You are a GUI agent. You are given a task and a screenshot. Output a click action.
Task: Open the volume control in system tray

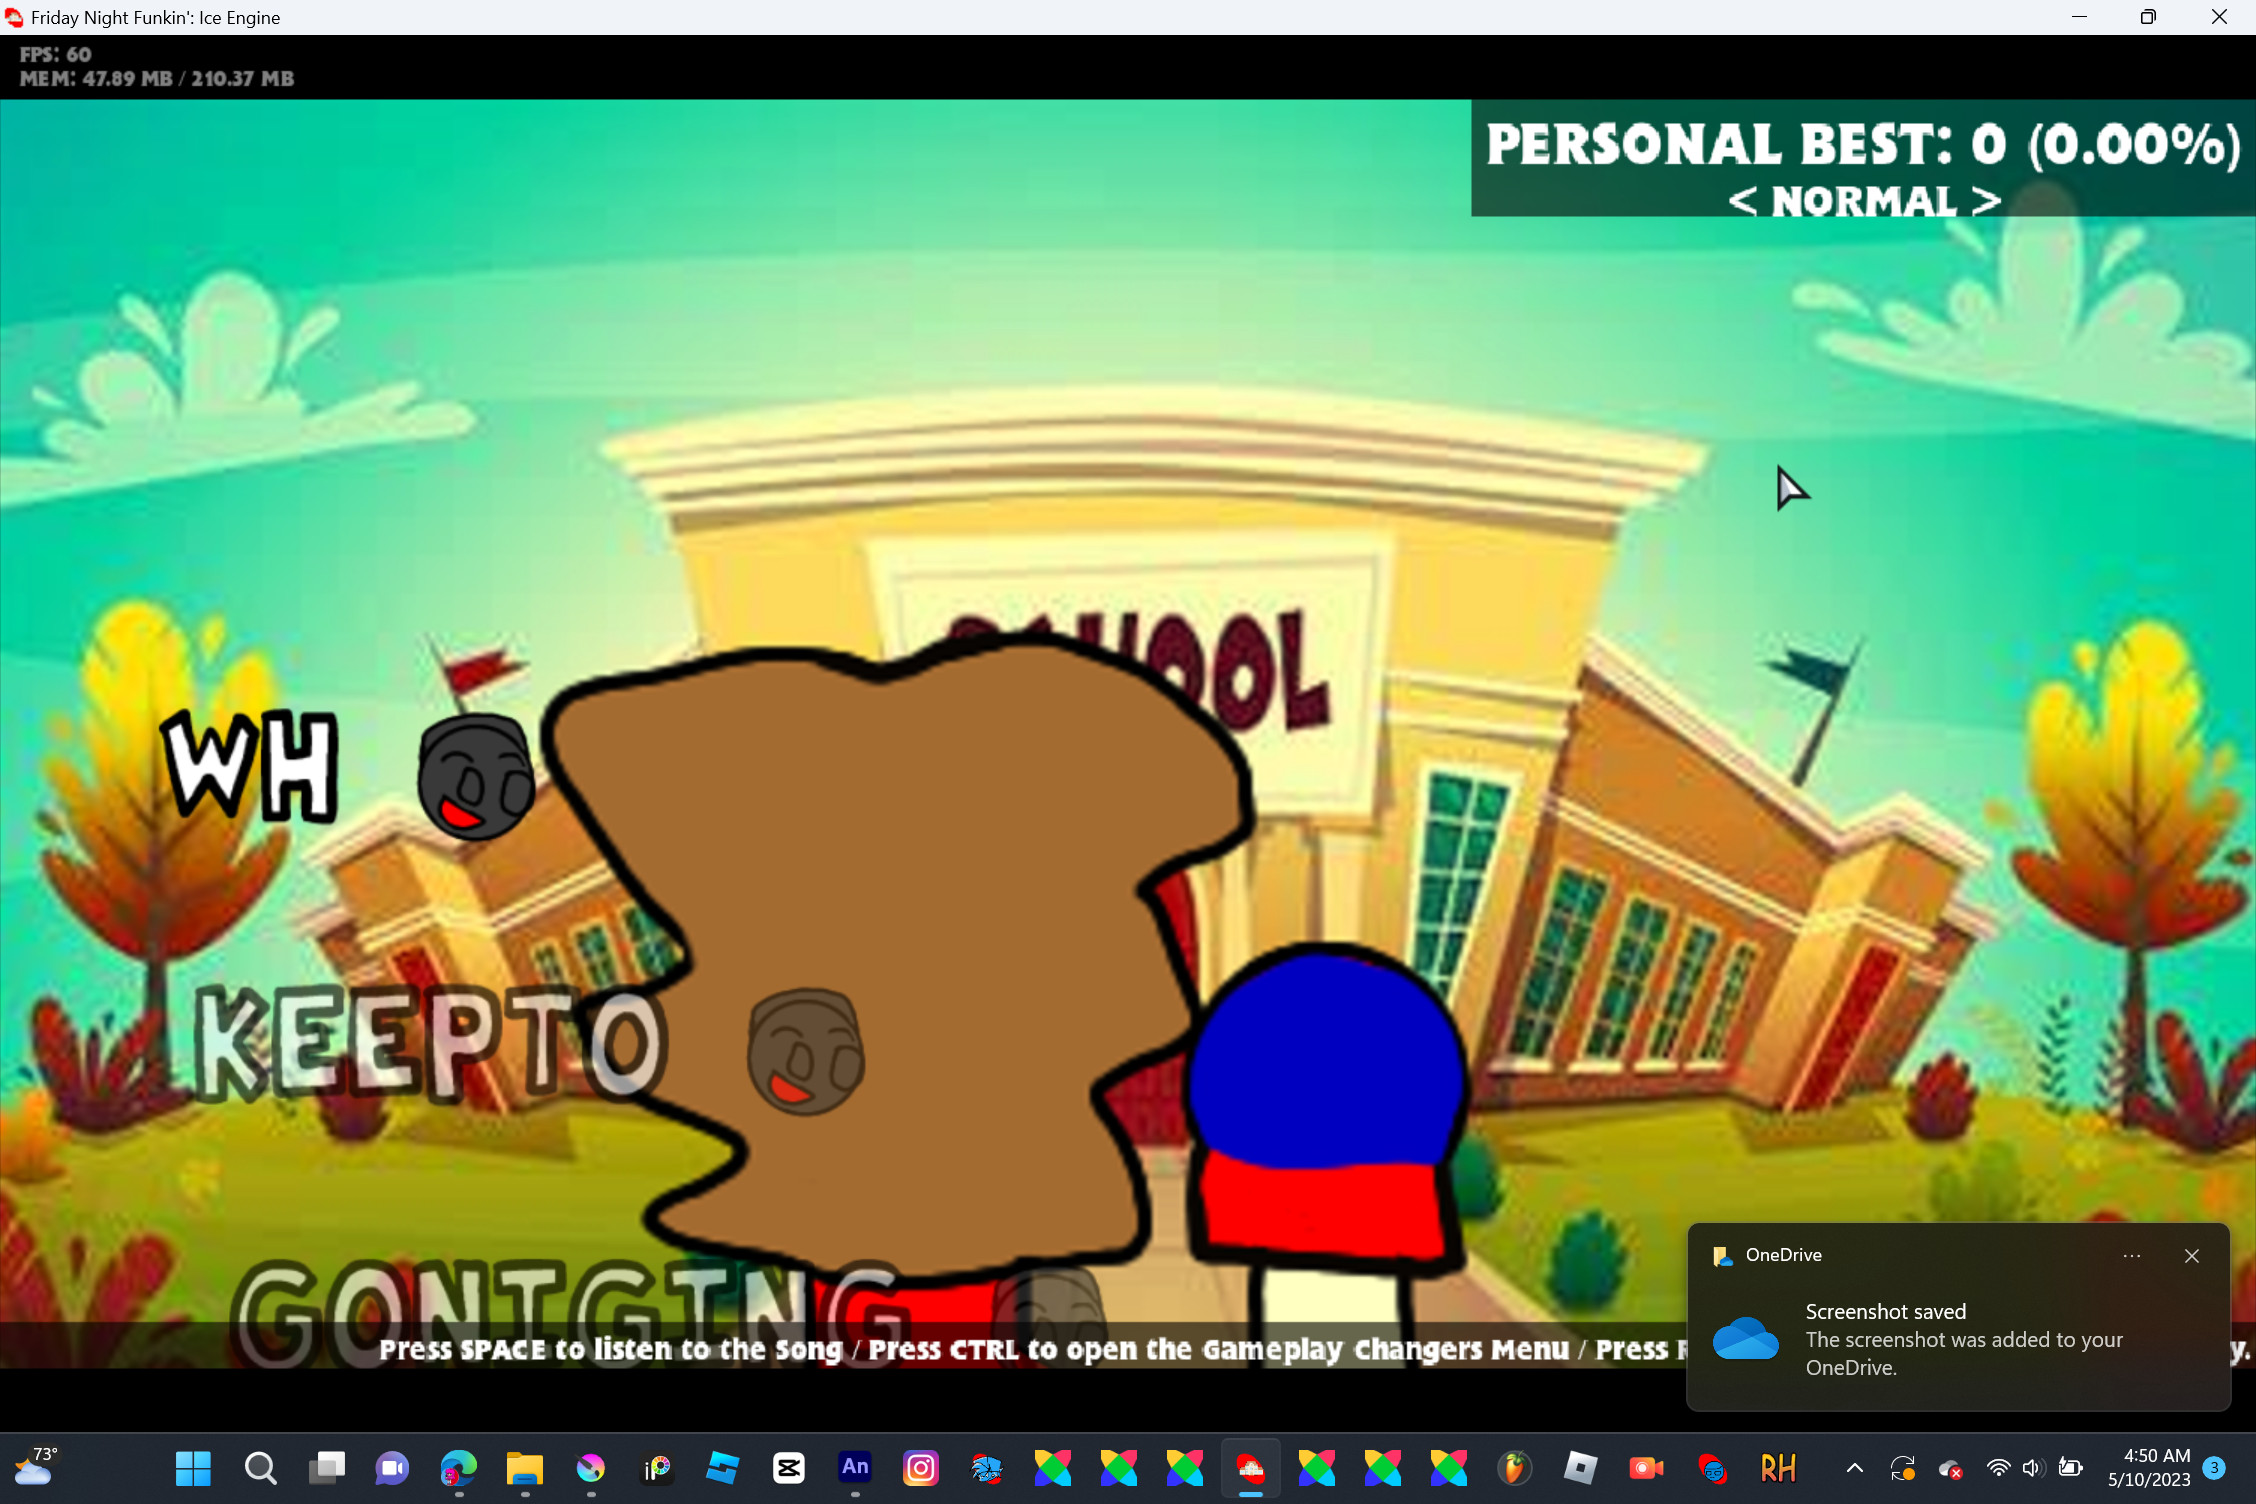(x=2032, y=1467)
